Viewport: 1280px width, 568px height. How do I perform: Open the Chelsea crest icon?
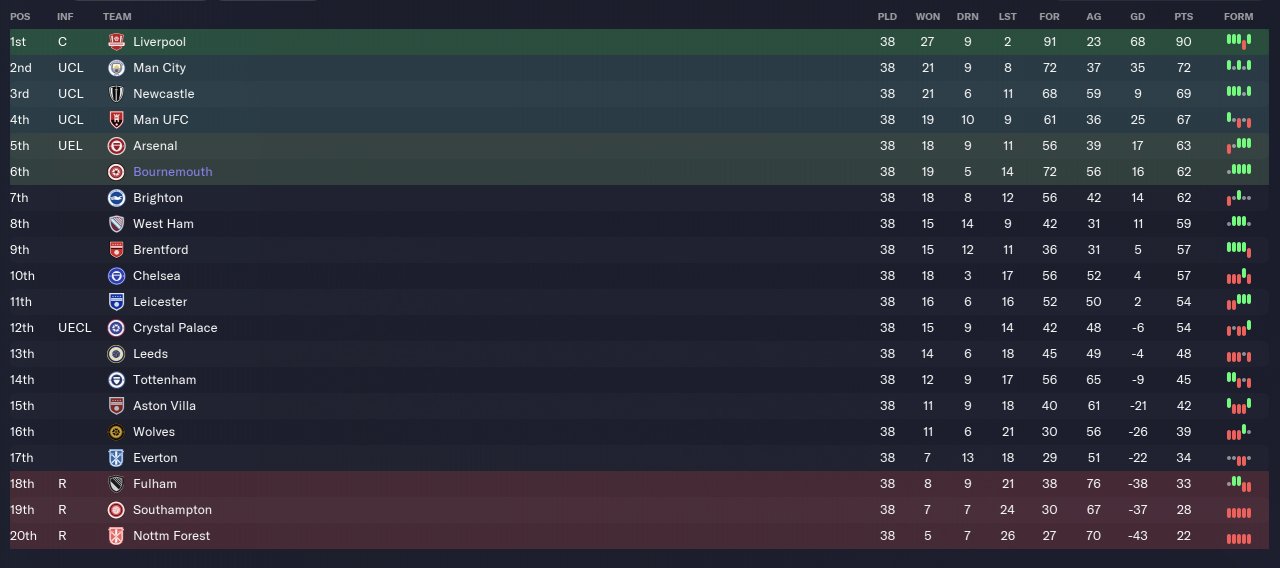coord(116,276)
